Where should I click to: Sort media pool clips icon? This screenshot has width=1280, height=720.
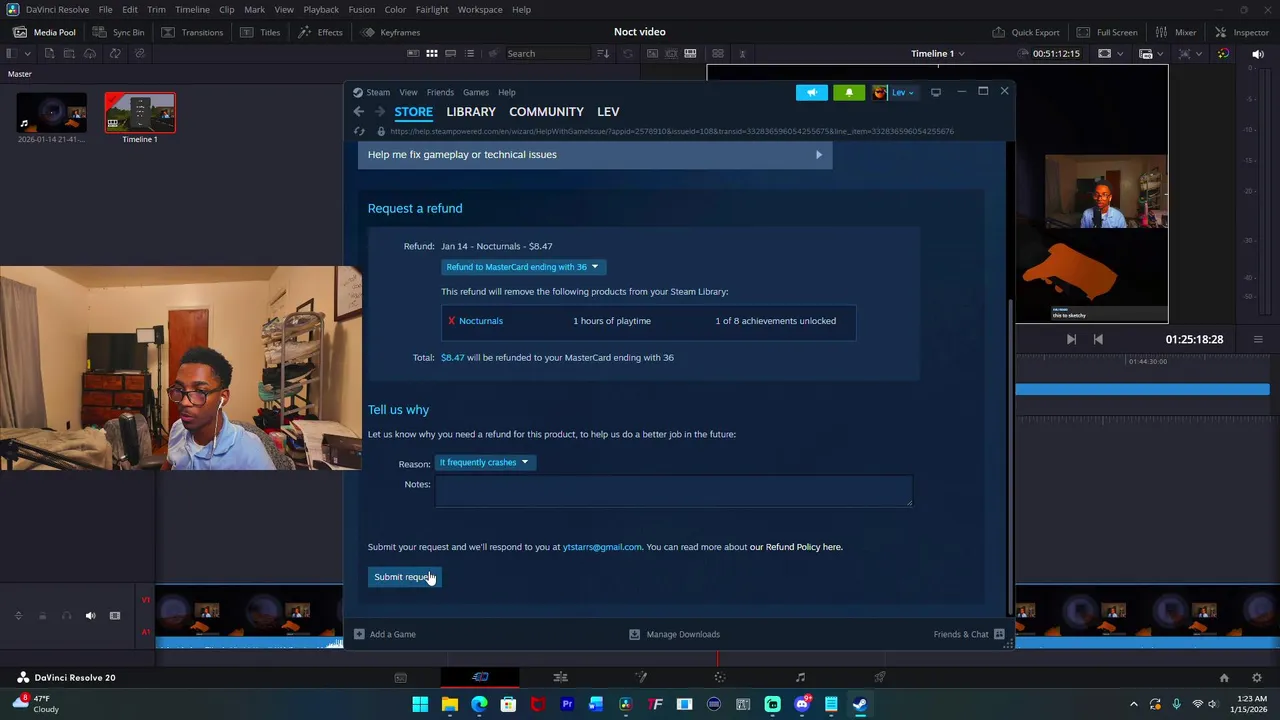click(603, 54)
